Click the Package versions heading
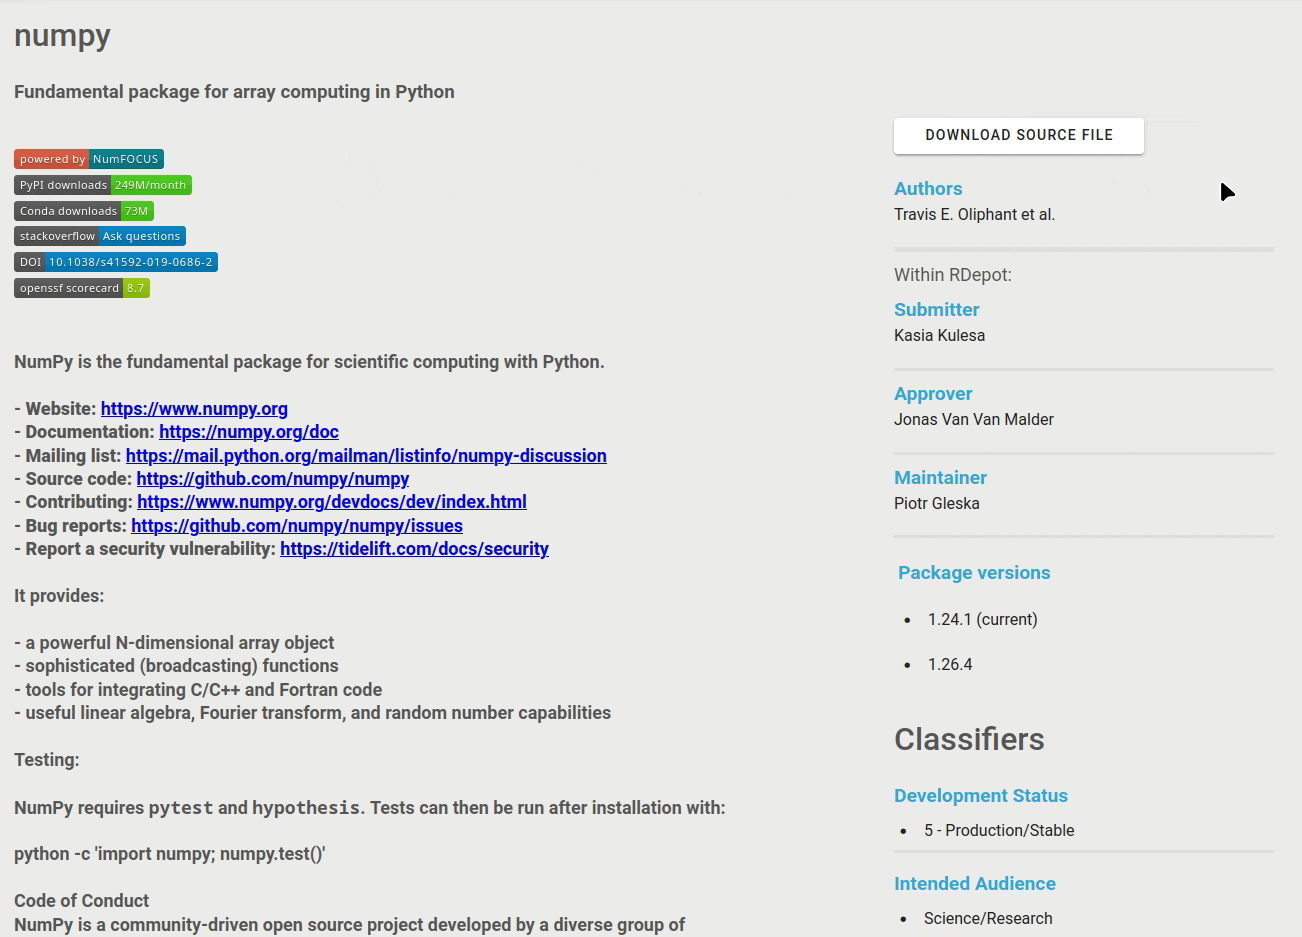 (x=974, y=573)
